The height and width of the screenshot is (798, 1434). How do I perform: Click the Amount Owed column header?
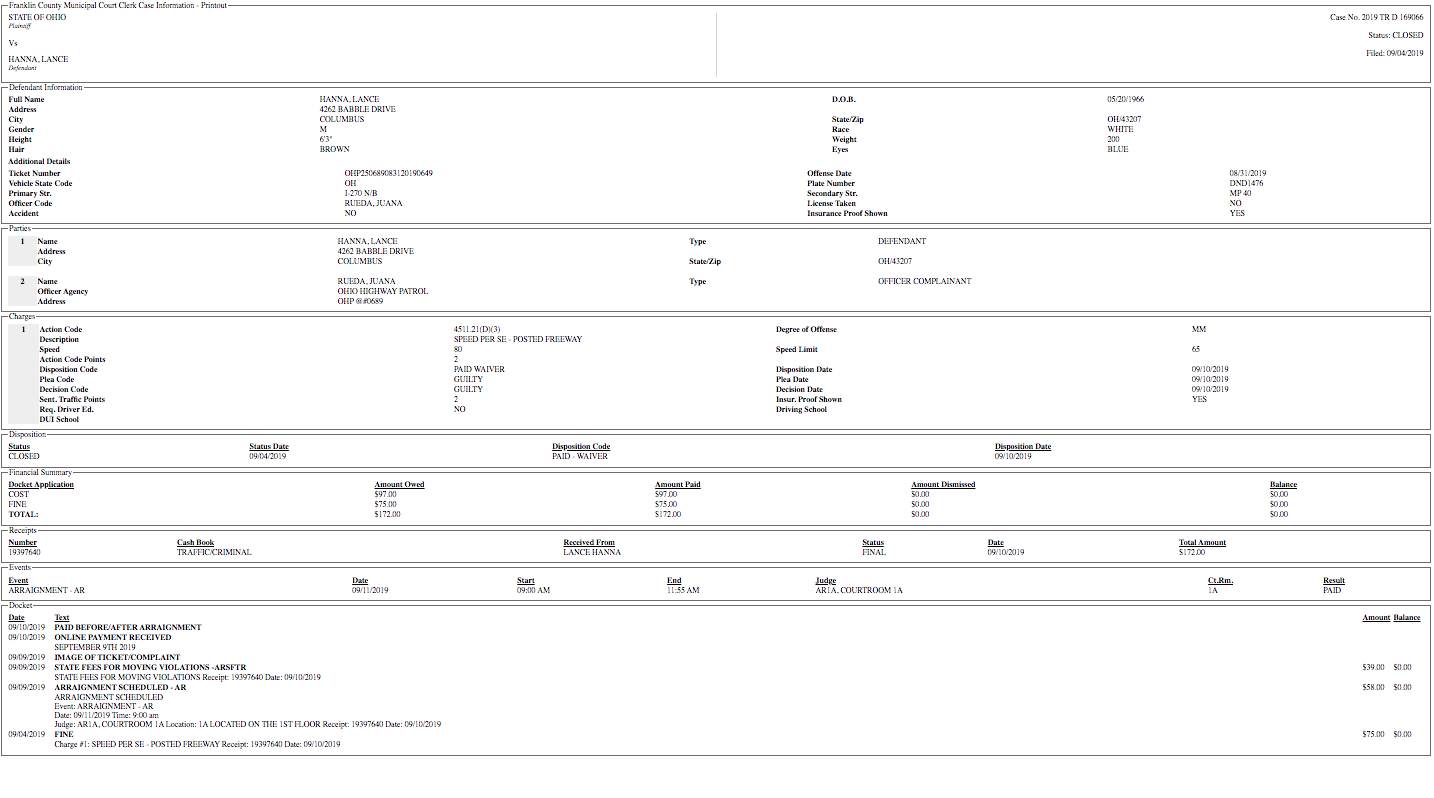click(x=400, y=484)
